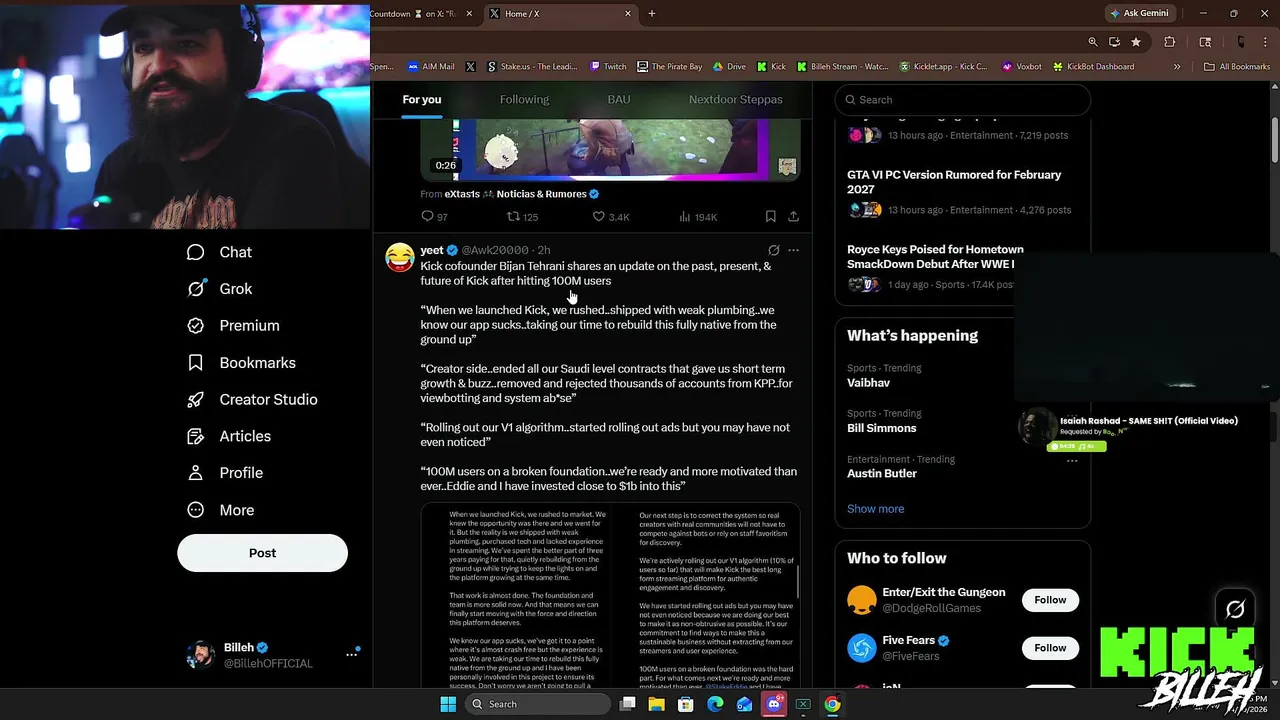Open the eXtas1s Noticias & Rumores link

click(522, 194)
